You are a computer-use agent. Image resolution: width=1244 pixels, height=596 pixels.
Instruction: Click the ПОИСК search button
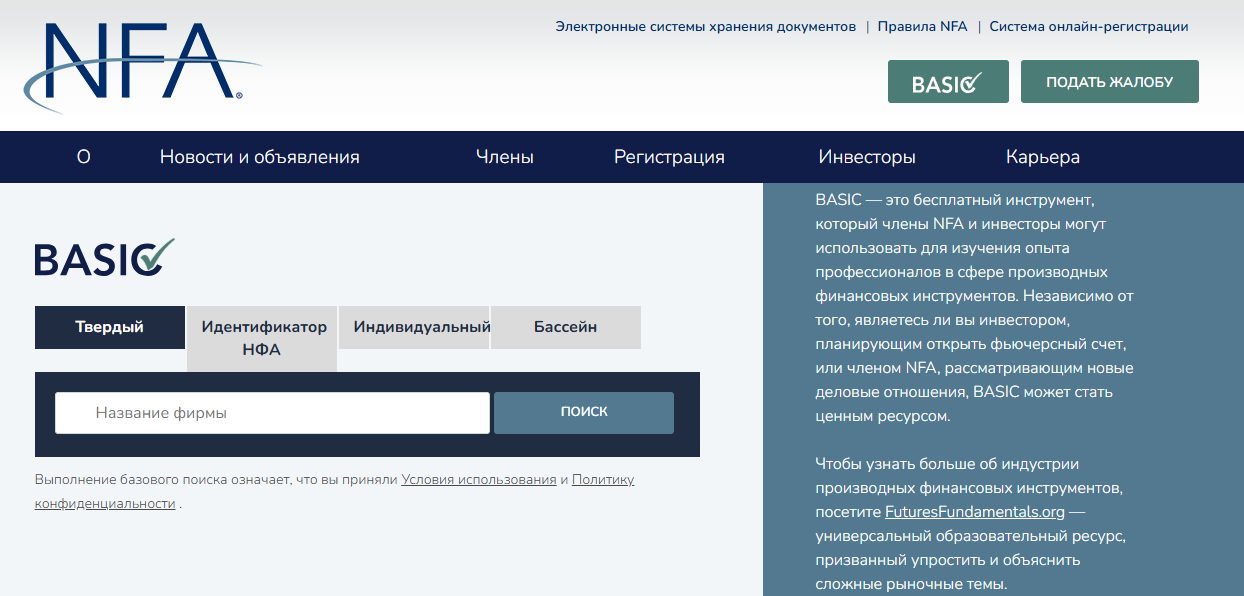click(x=584, y=412)
